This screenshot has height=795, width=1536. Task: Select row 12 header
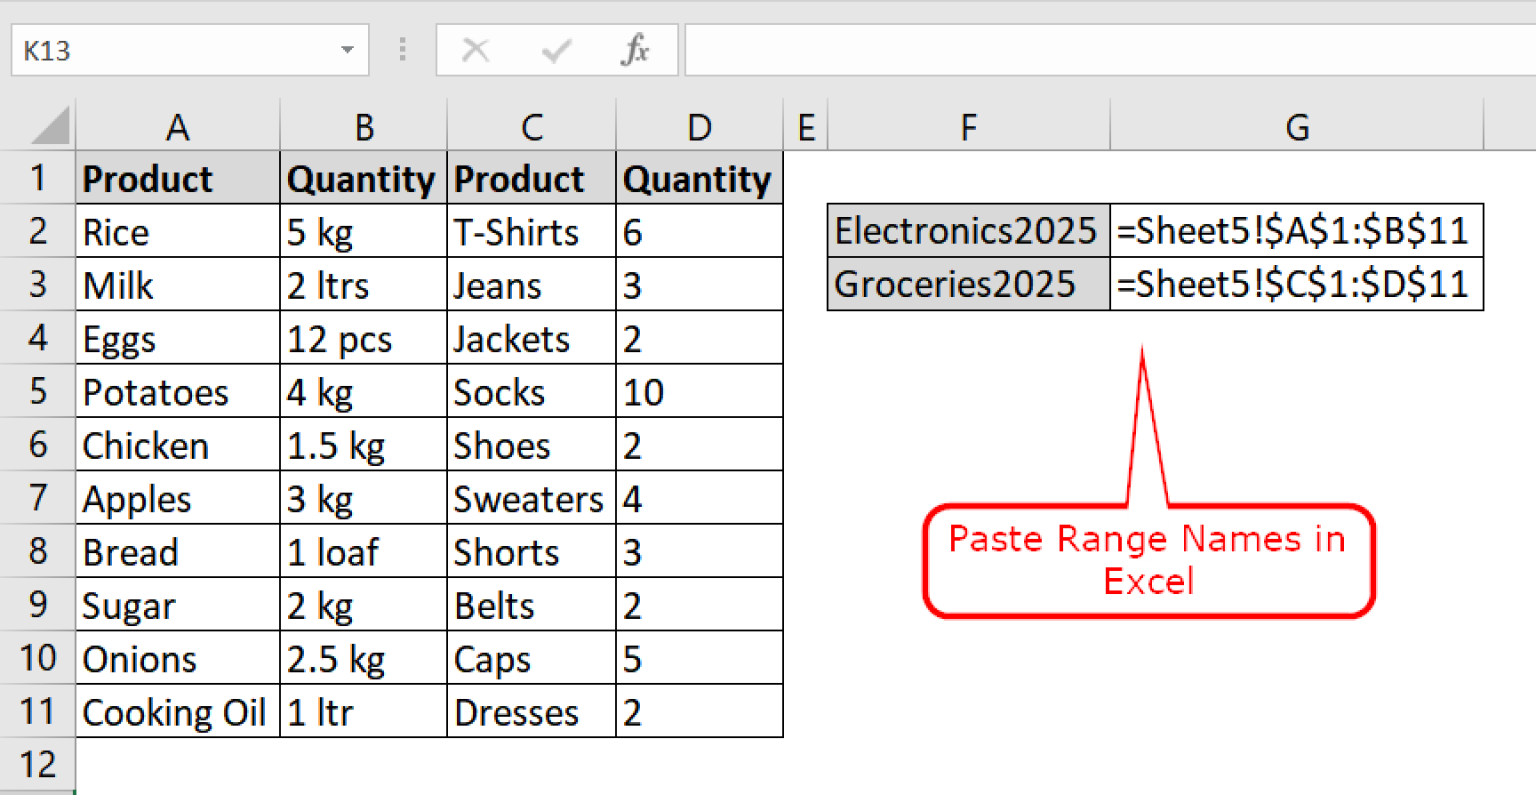click(38, 764)
